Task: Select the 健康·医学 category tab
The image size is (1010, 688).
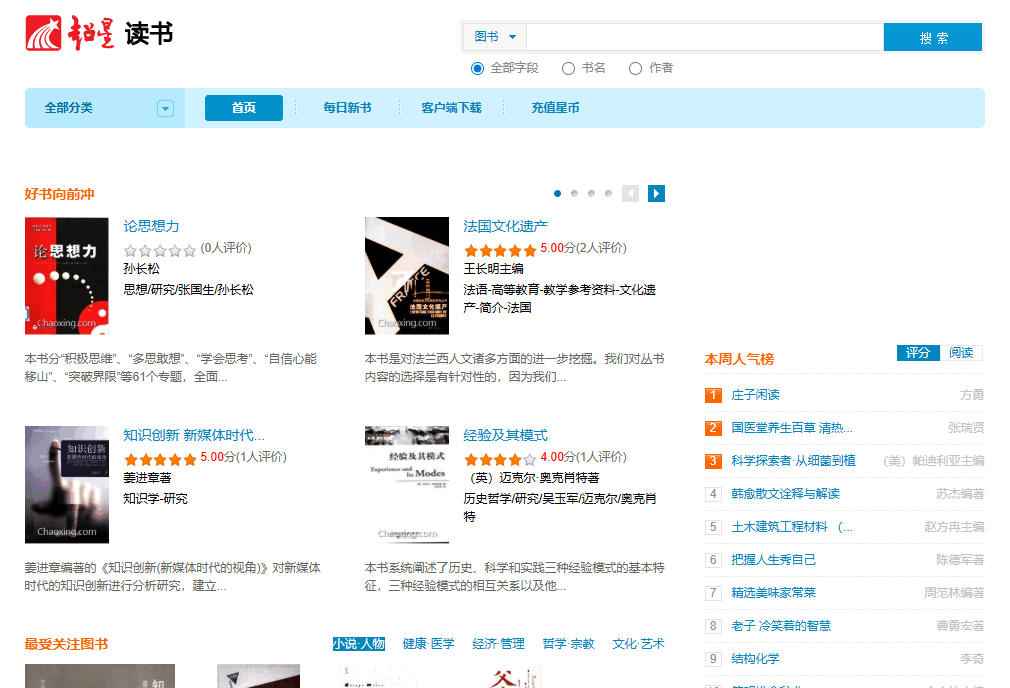Action: 428,644
